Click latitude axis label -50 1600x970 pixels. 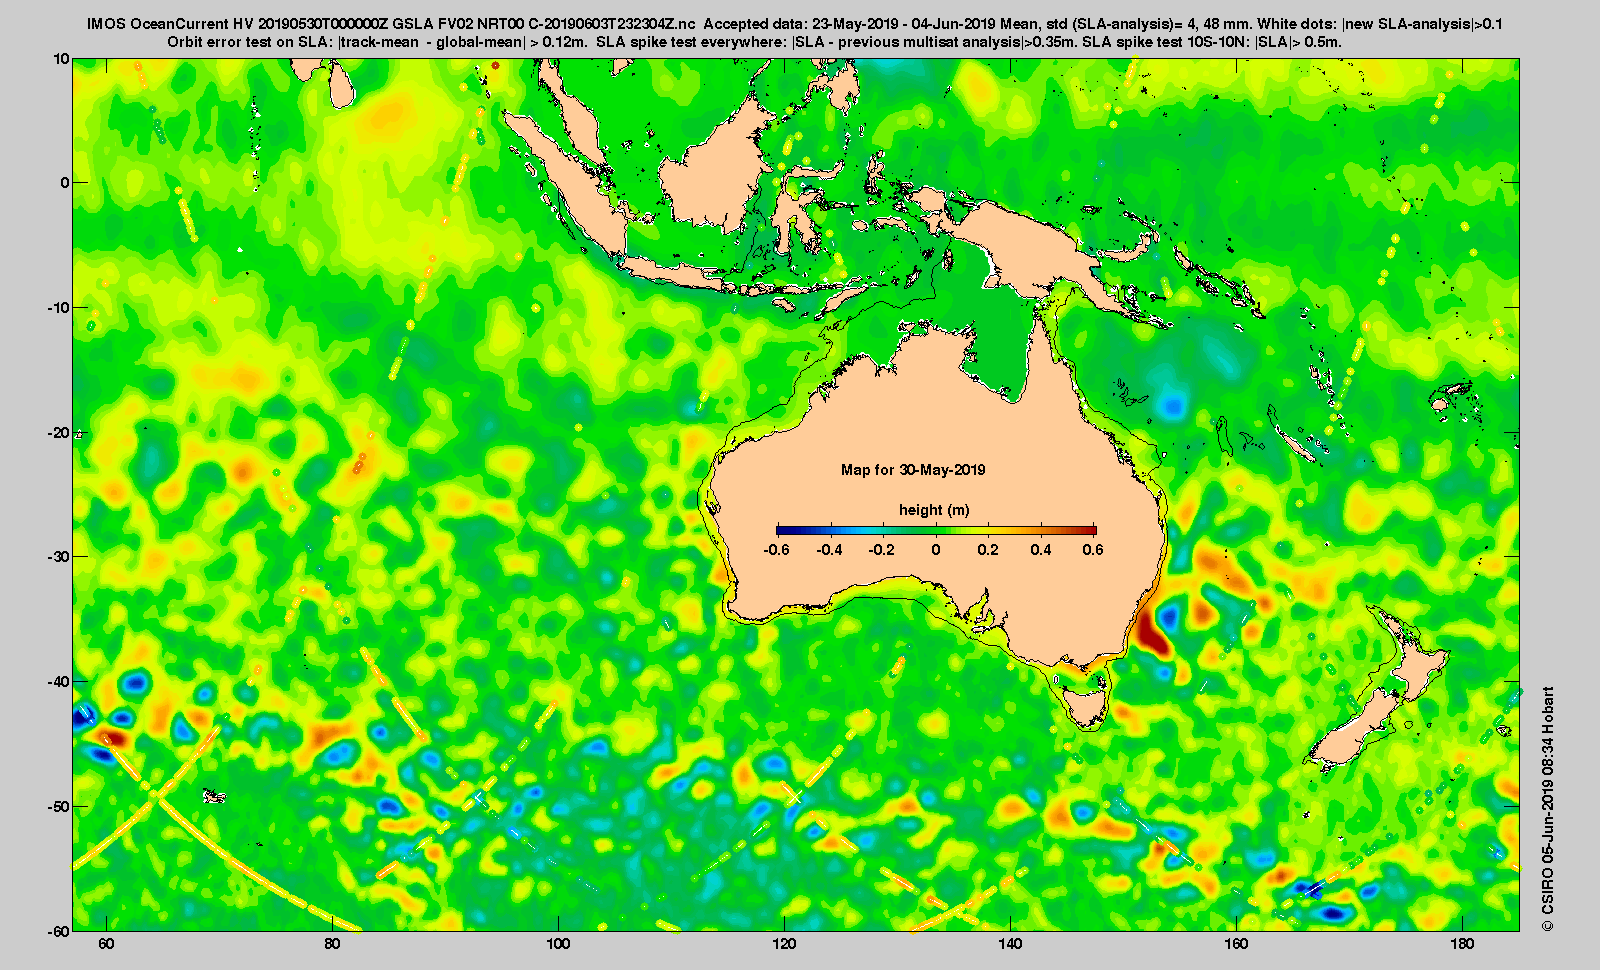[x=59, y=806]
